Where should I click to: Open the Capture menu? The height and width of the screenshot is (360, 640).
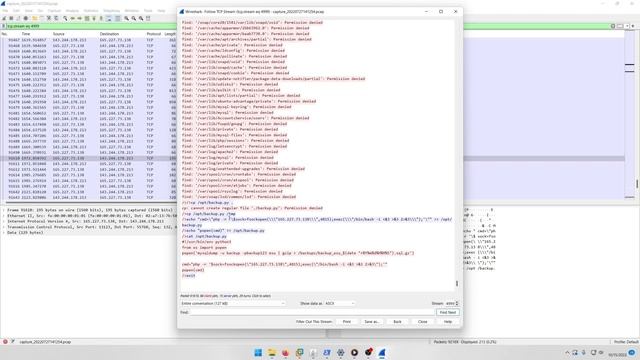tap(54, 11)
